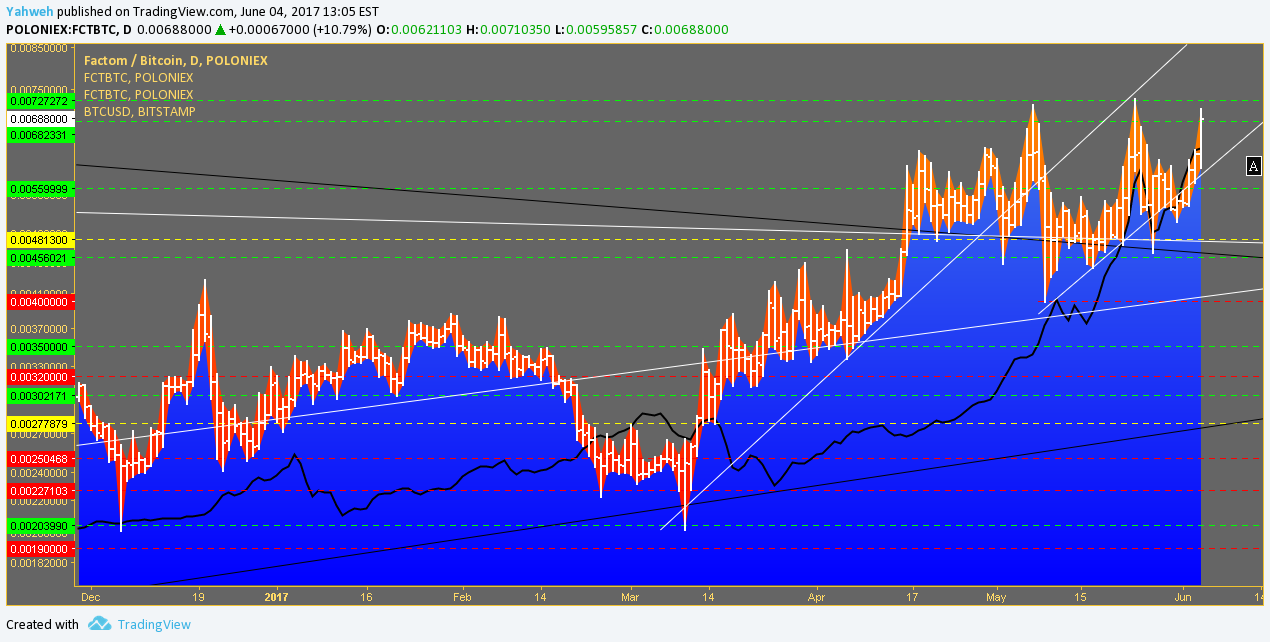Select the 'Factom / Bitcoin, D, POLONIEX' legend

pyautogui.click(x=176, y=61)
